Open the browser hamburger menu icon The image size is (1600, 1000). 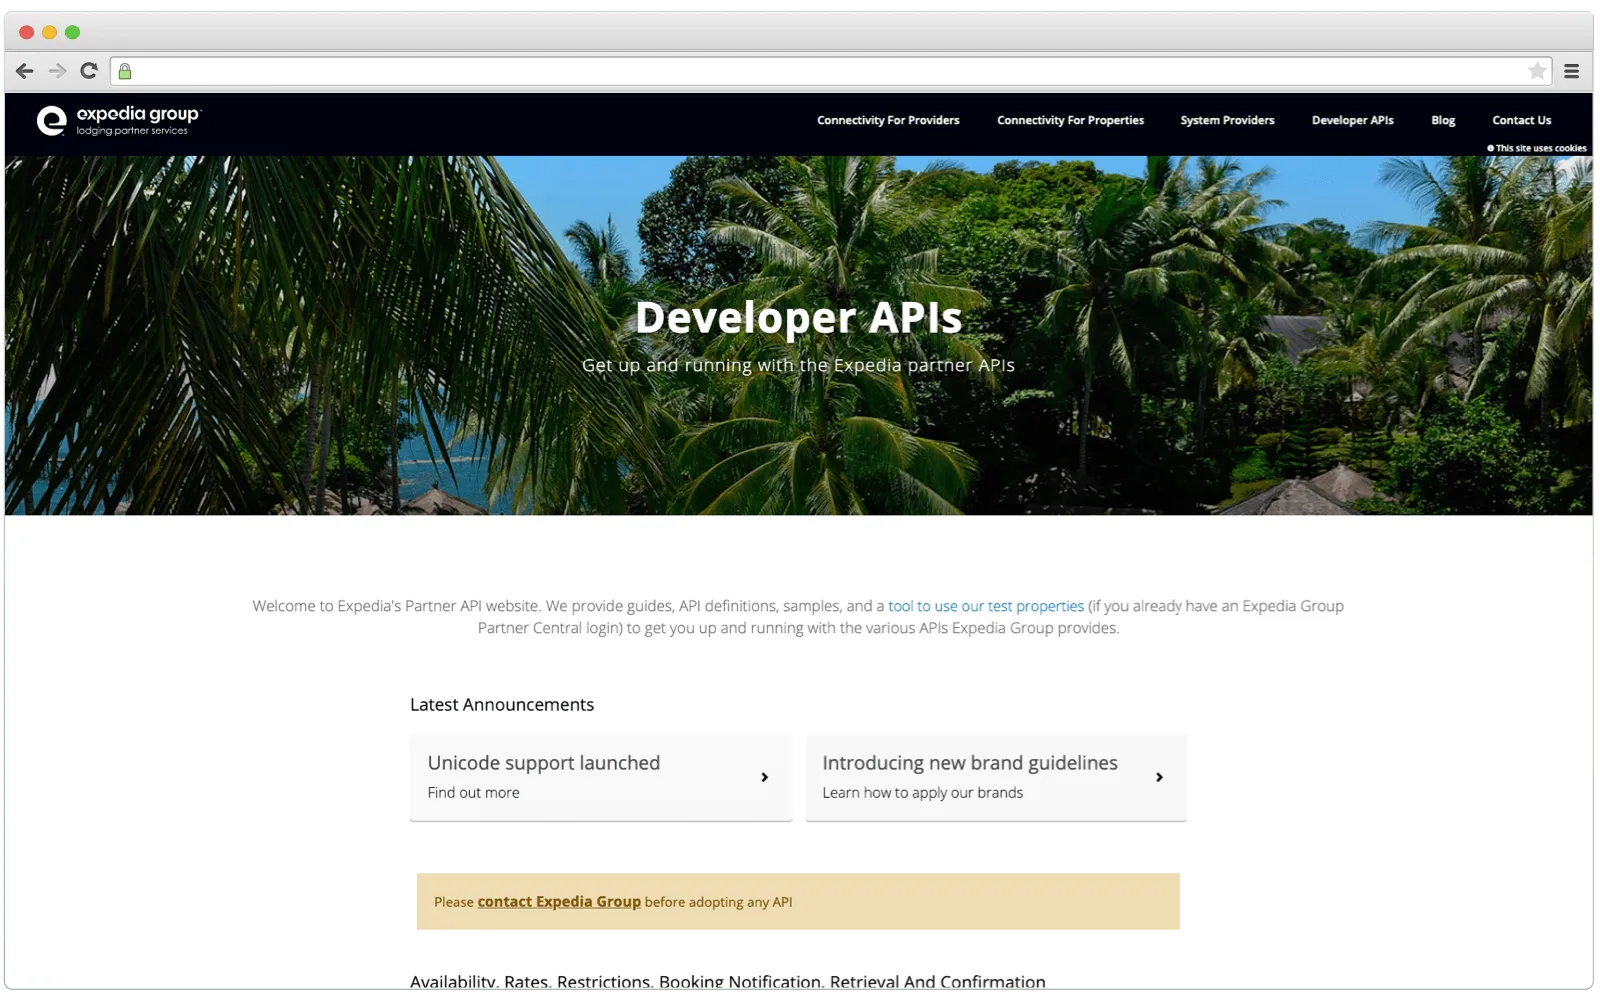click(1571, 71)
